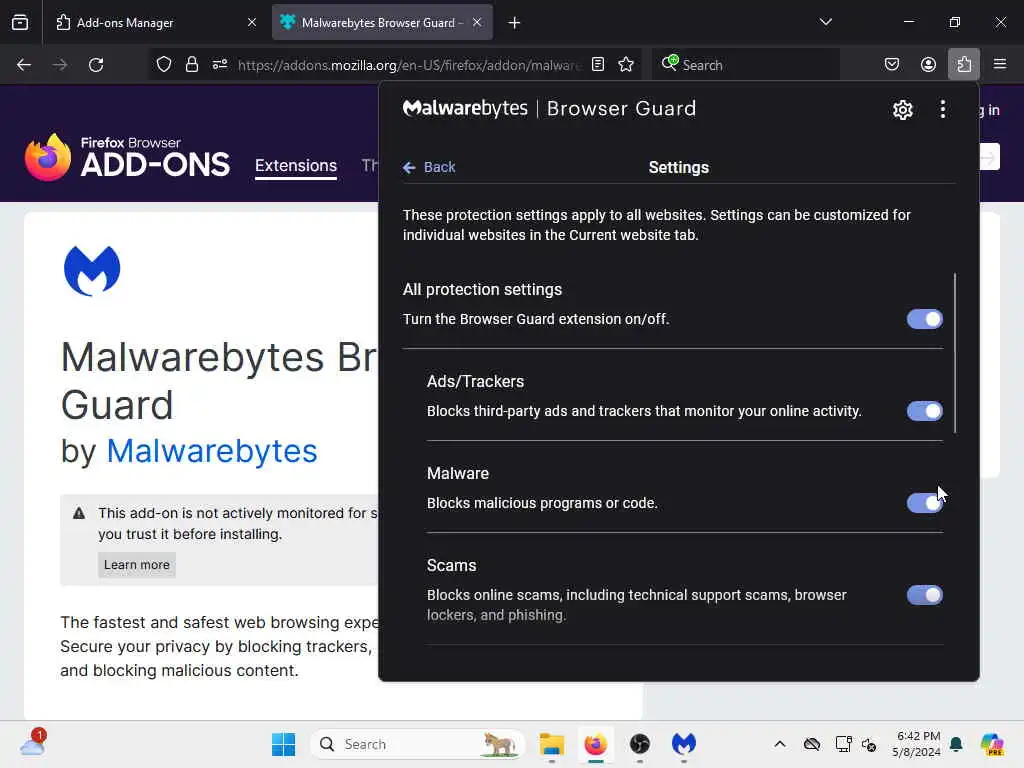Navigate back with the browser back arrow
1024x768 pixels.
click(x=24, y=65)
